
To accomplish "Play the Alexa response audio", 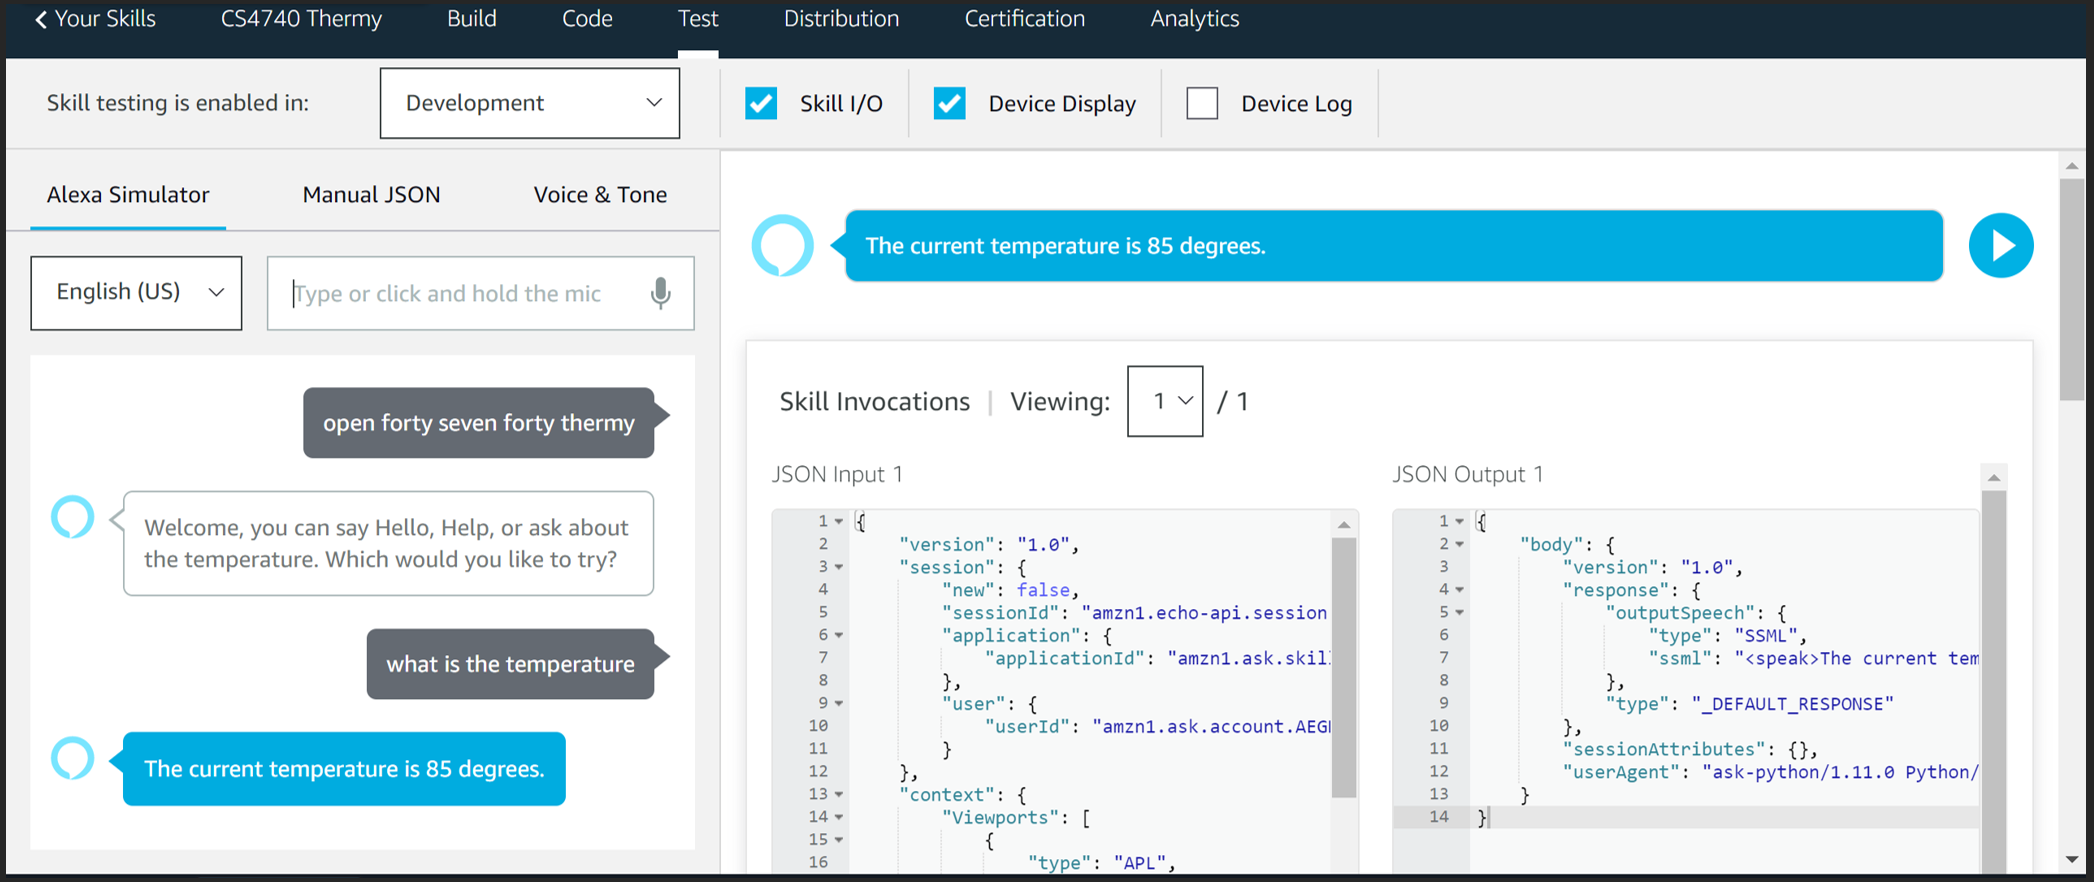I will tap(2001, 245).
